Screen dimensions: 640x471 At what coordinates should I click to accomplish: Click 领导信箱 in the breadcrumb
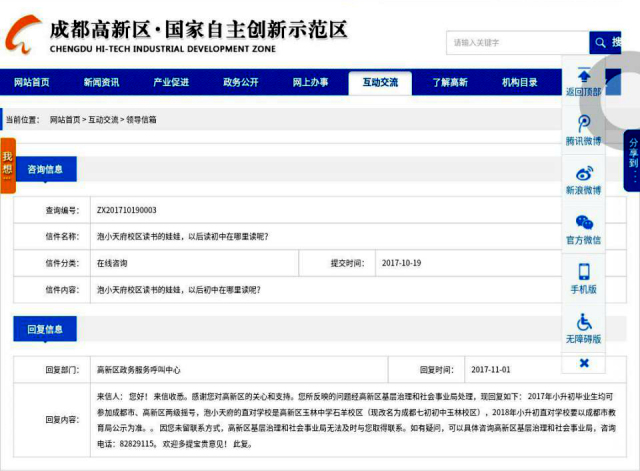point(141,119)
